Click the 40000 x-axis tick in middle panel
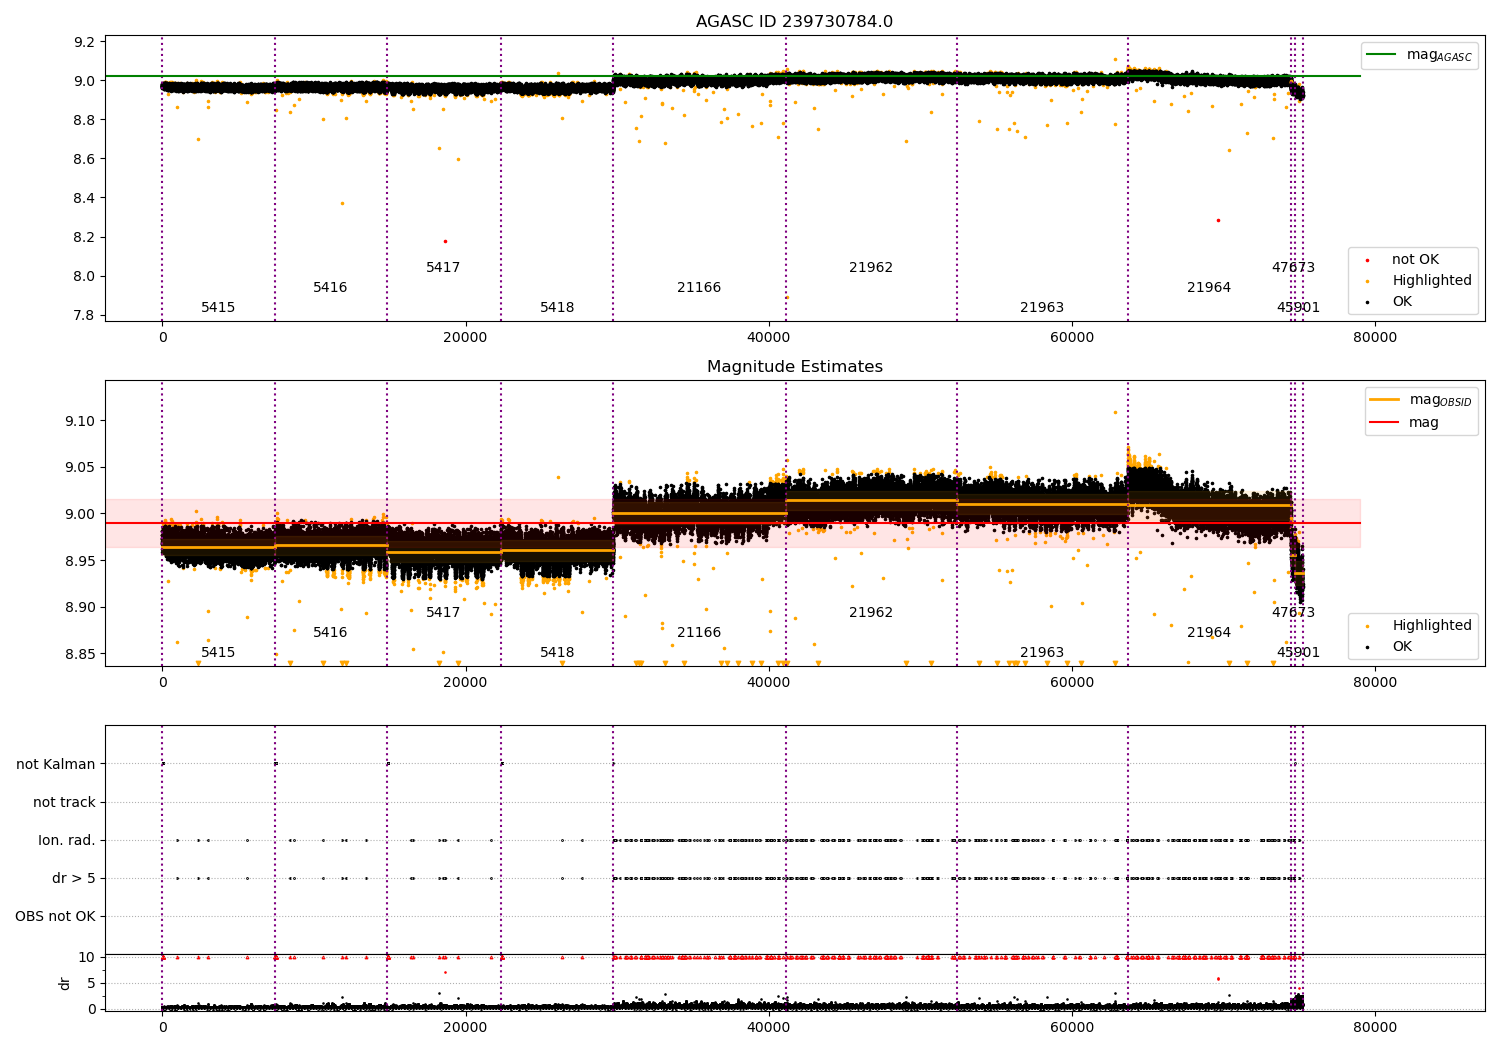The height and width of the screenshot is (1050, 1500). pyautogui.click(x=769, y=683)
